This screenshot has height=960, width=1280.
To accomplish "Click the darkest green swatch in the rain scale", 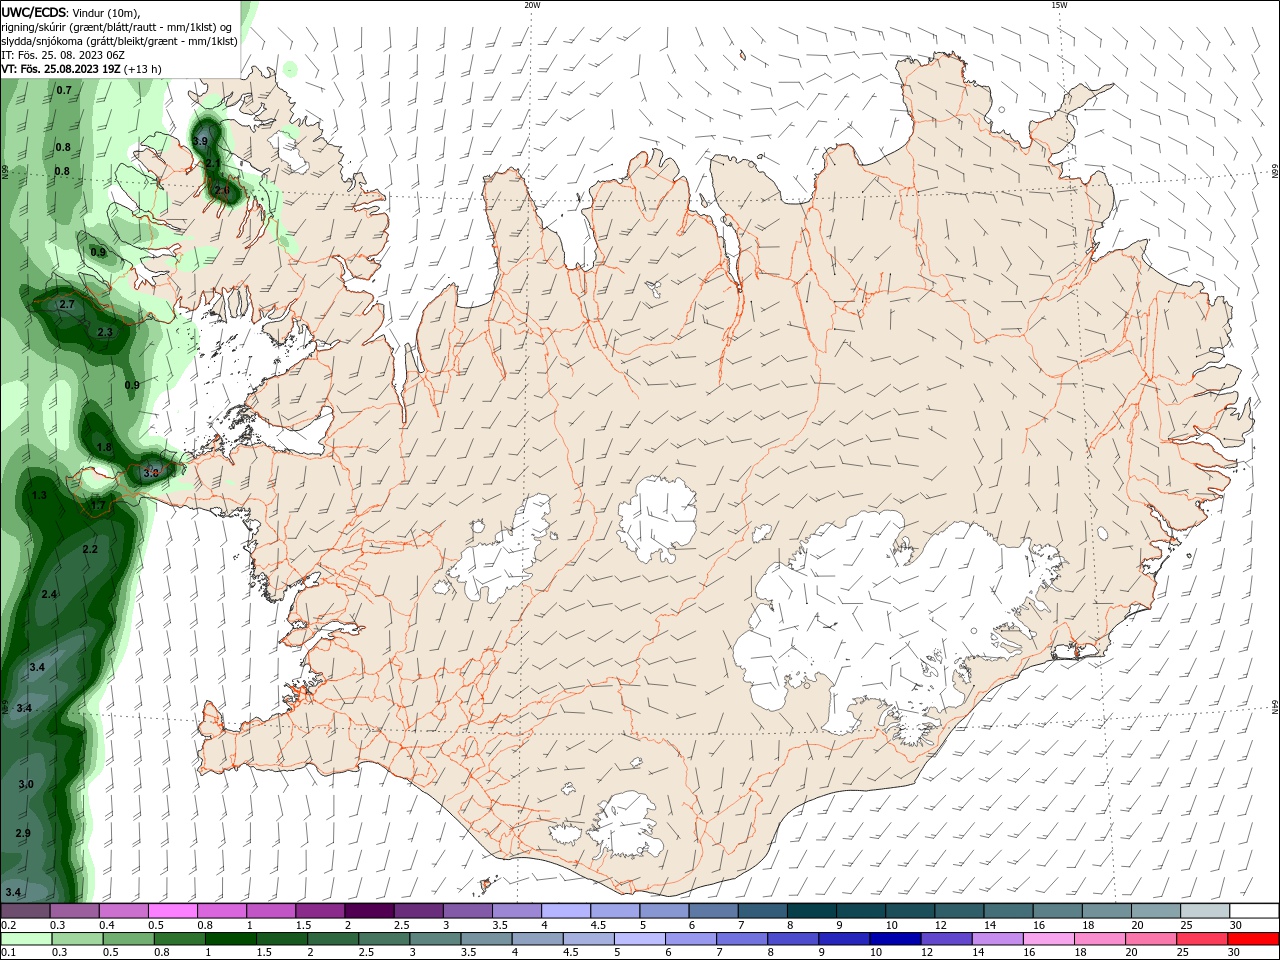I will point(230,938).
